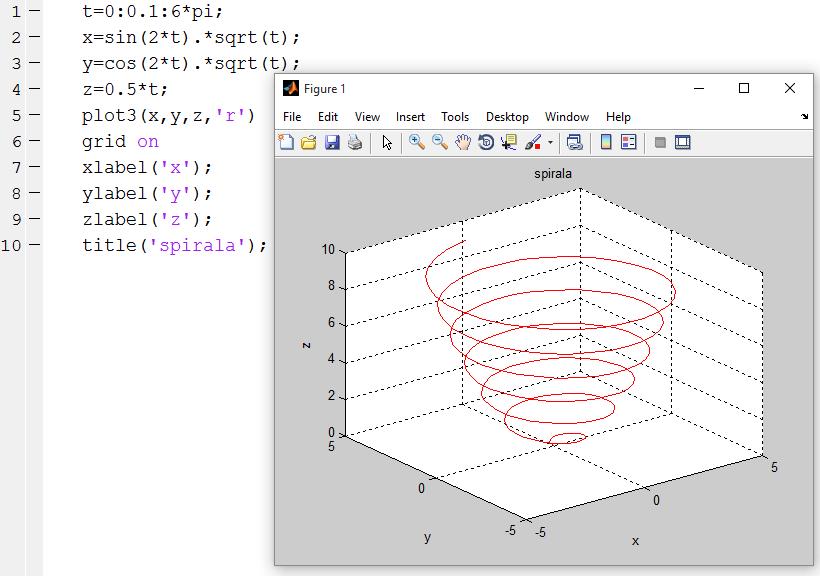The height and width of the screenshot is (576, 820).
Task: Maximize the Figure 1 window
Action: pos(744,88)
